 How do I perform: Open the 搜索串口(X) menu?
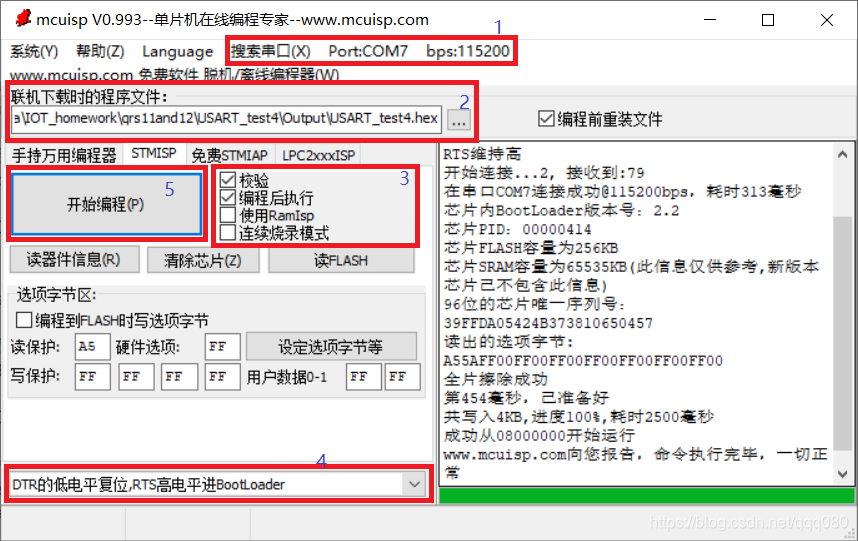click(270, 51)
